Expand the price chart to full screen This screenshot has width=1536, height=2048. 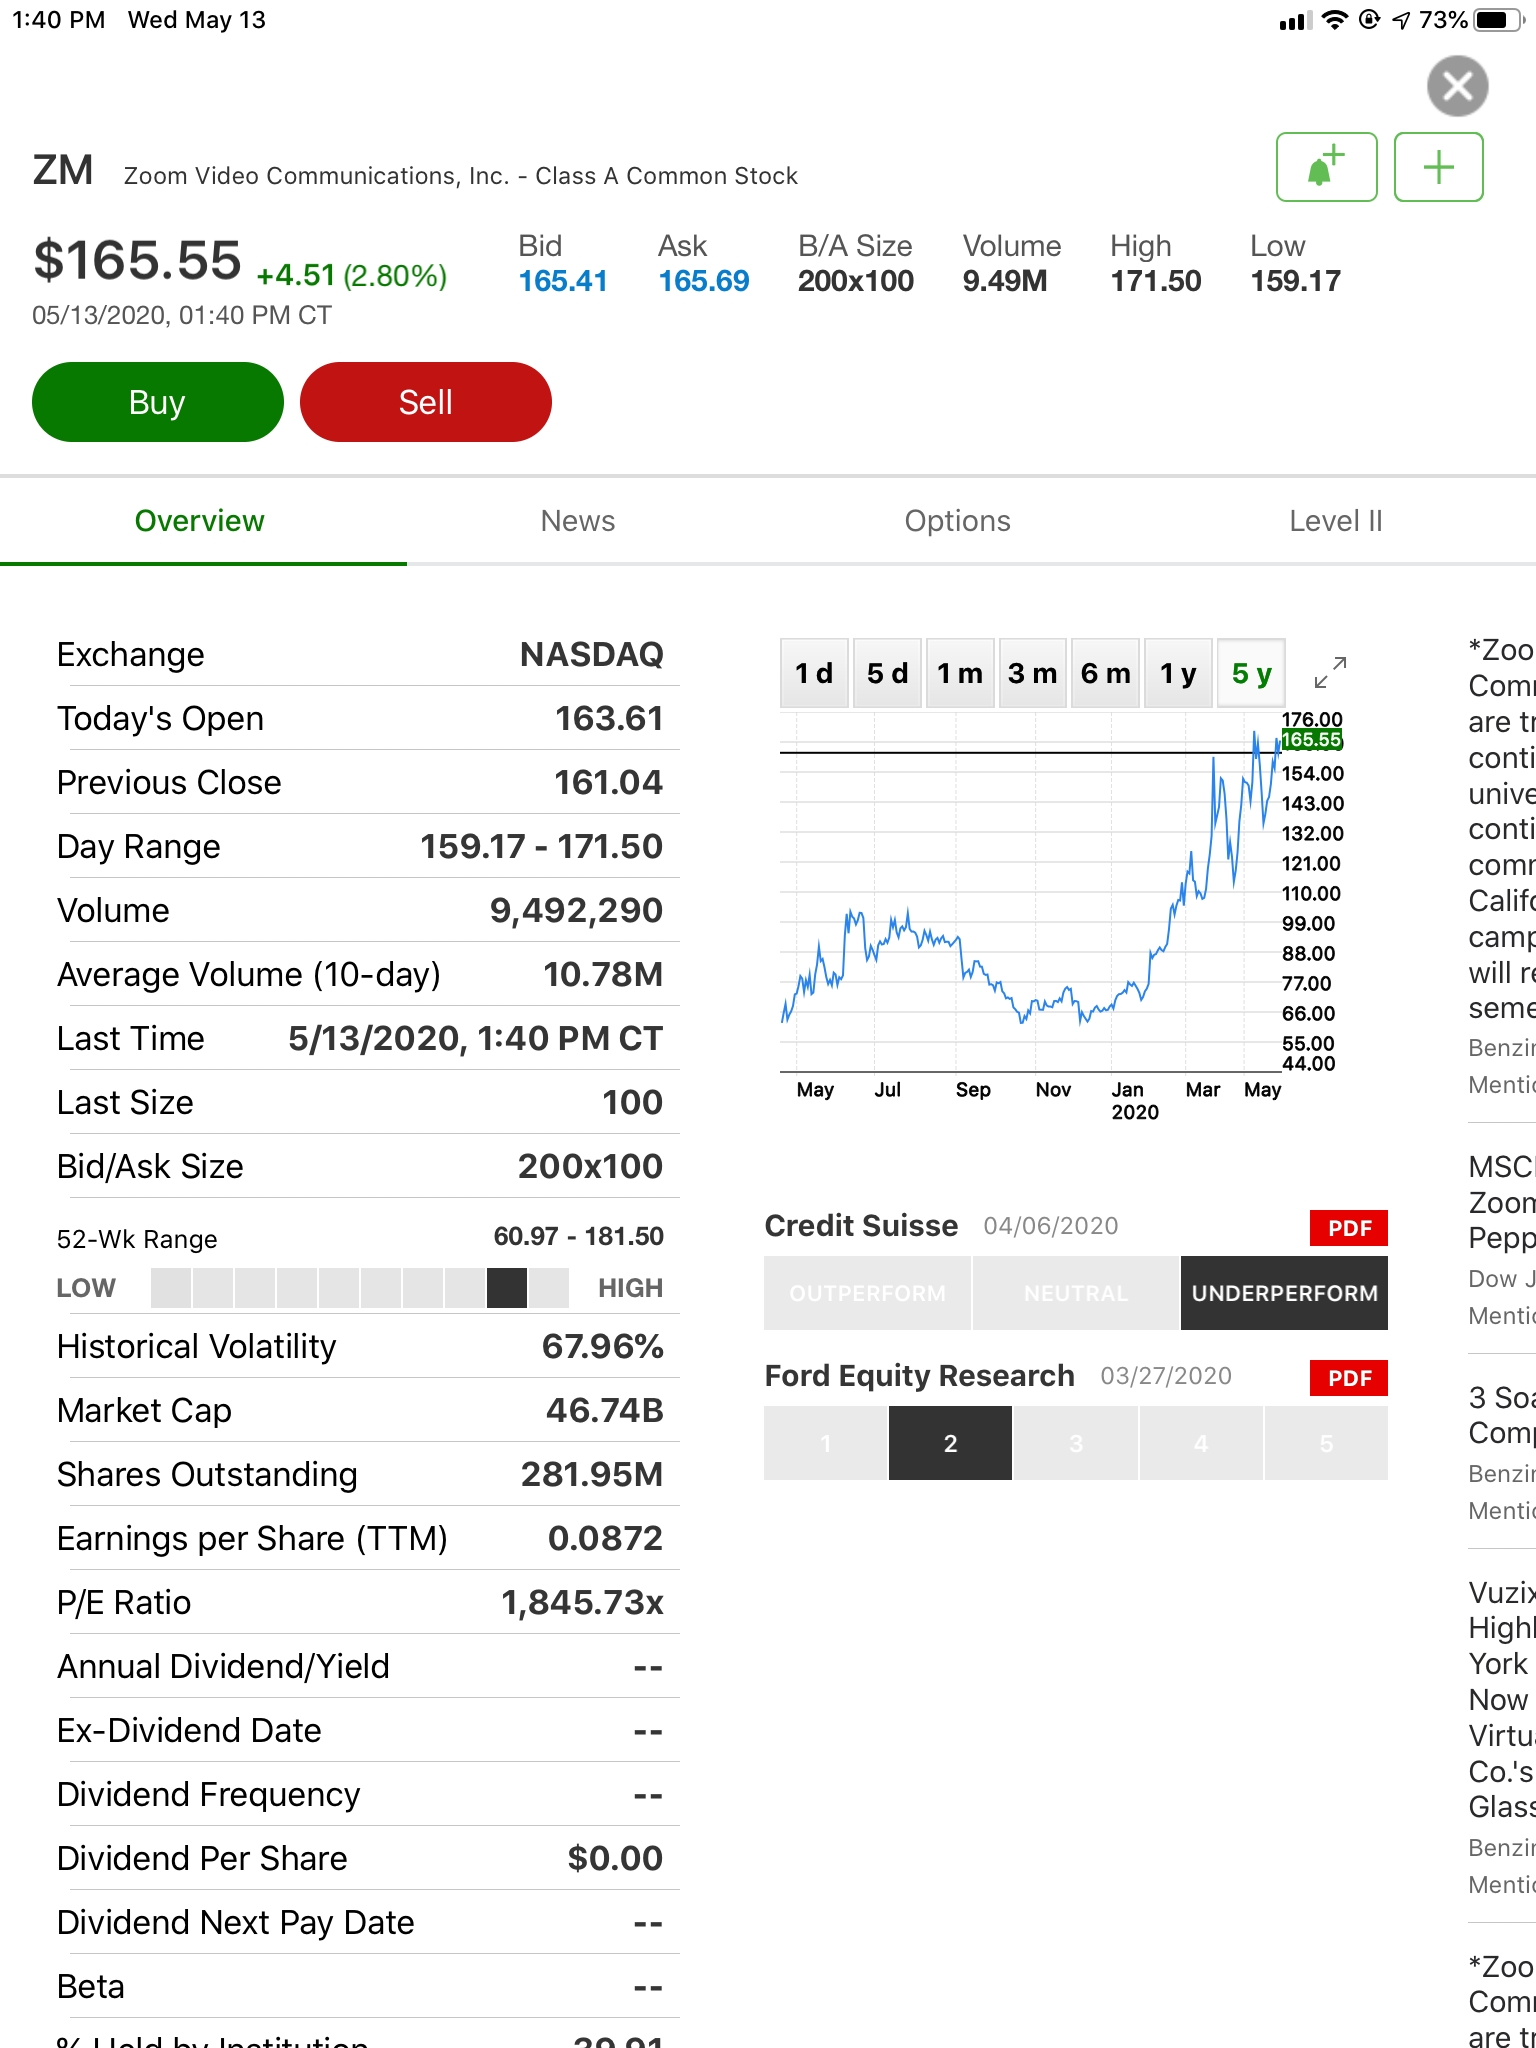pyautogui.click(x=1330, y=672)
